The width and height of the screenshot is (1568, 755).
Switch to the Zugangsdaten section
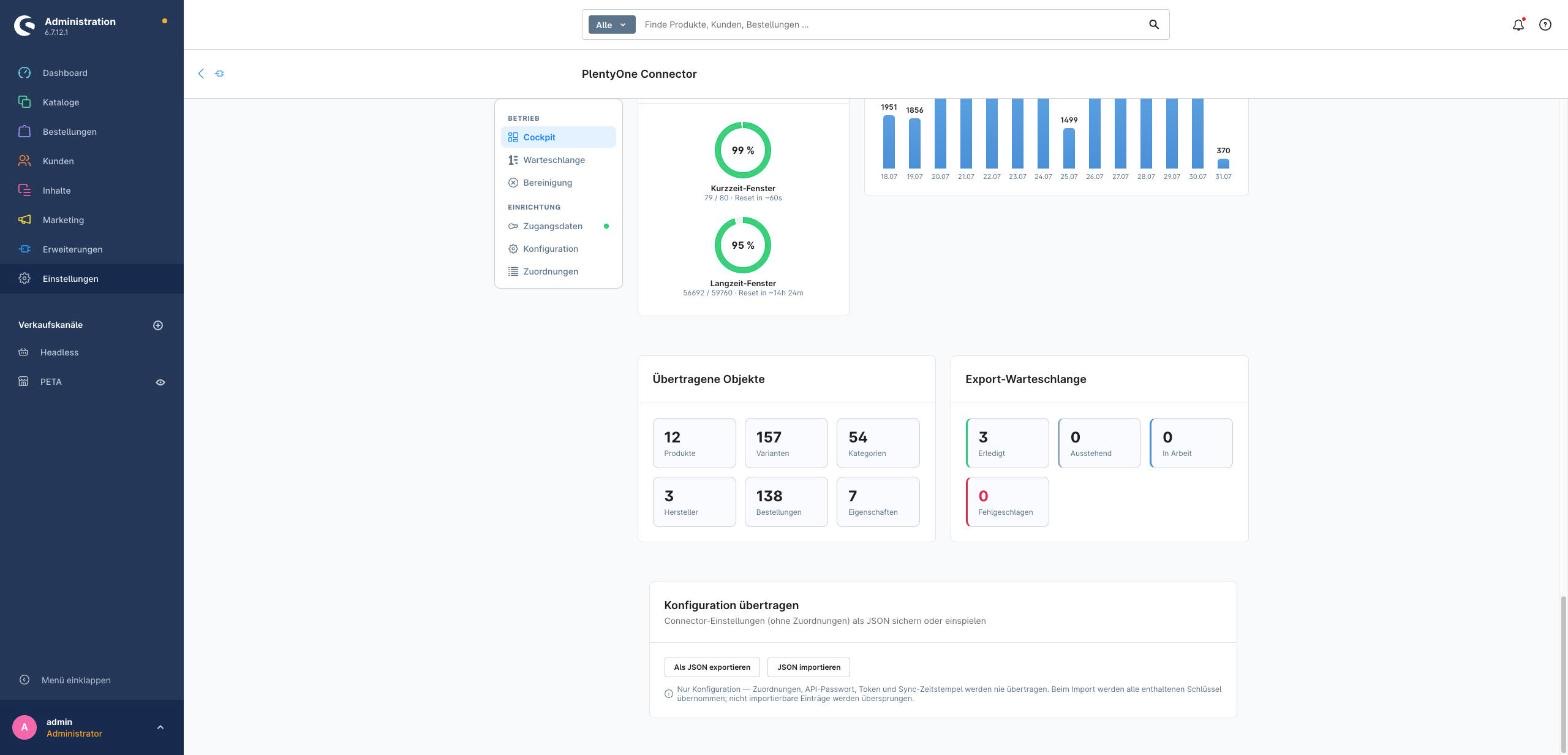558,226
